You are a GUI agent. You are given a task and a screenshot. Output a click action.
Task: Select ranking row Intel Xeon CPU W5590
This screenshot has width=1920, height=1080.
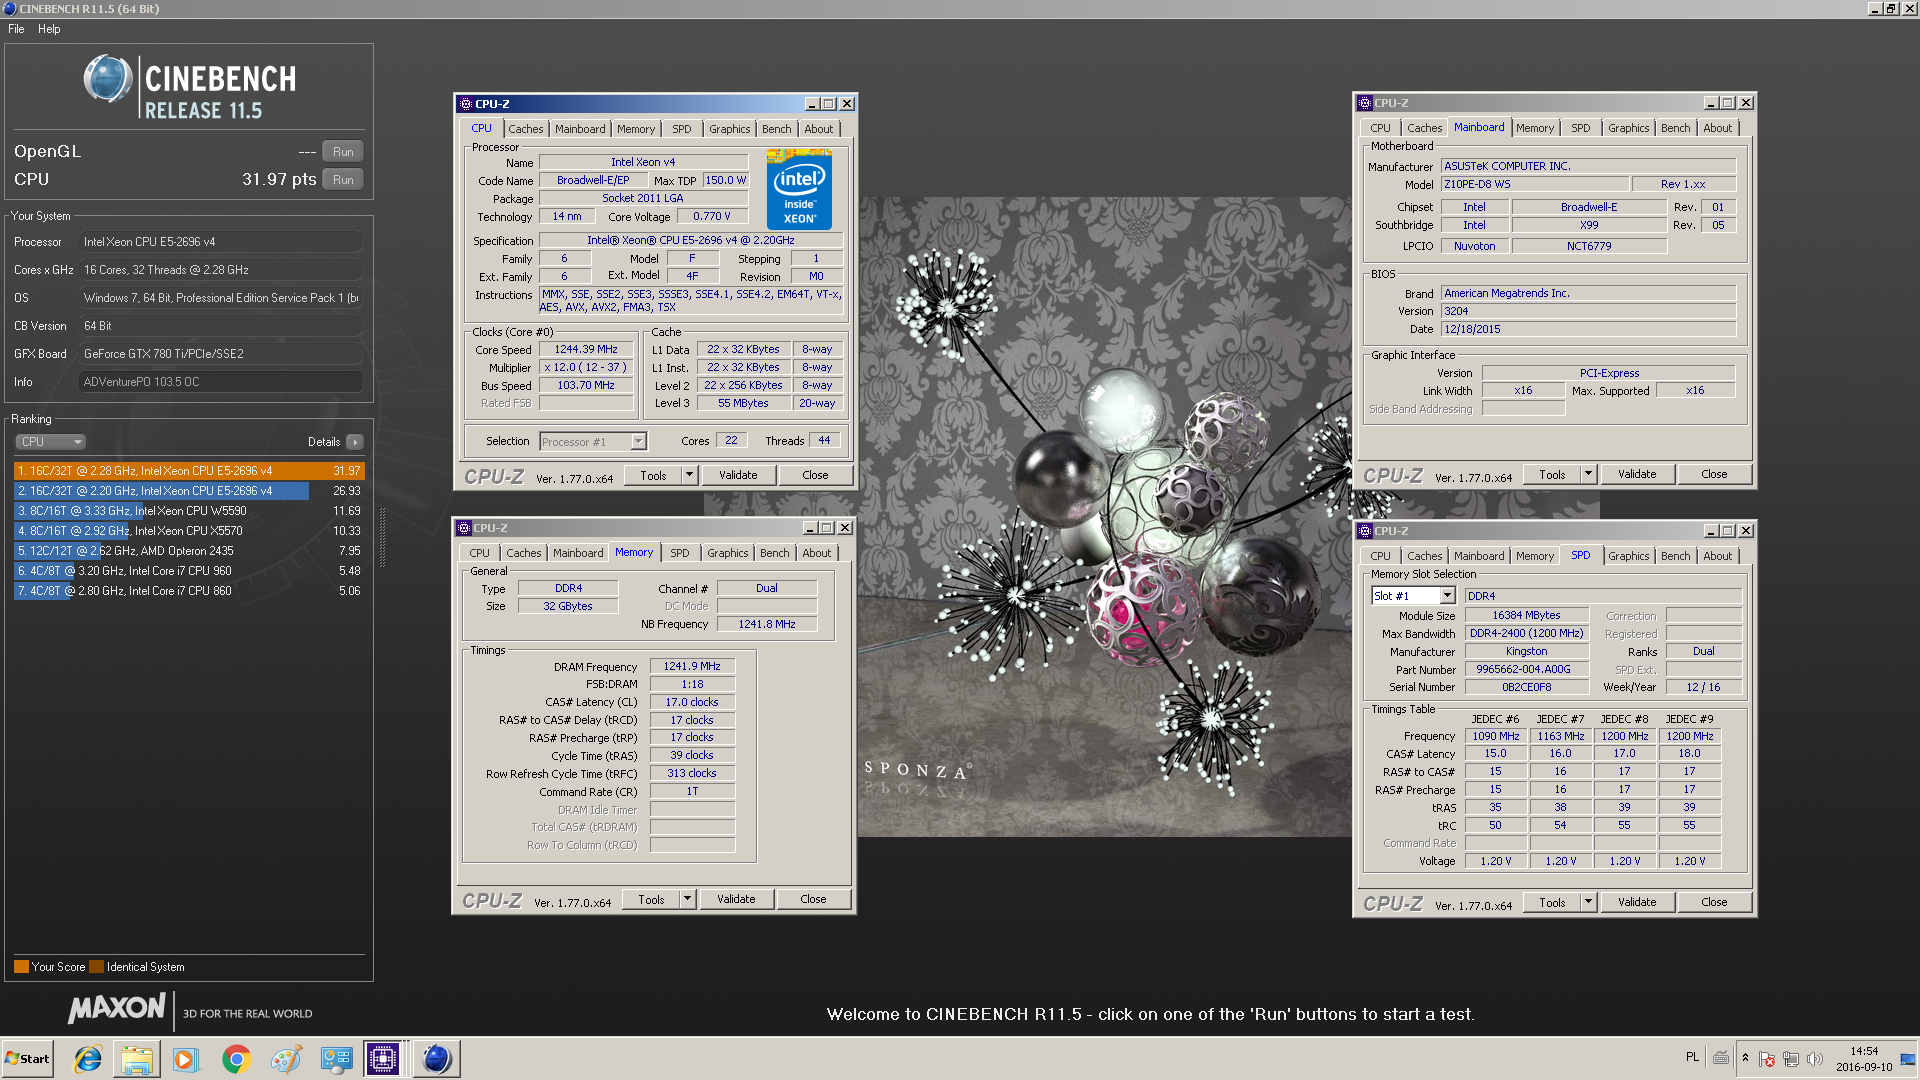pyautogui.click(x=189, y=511)
